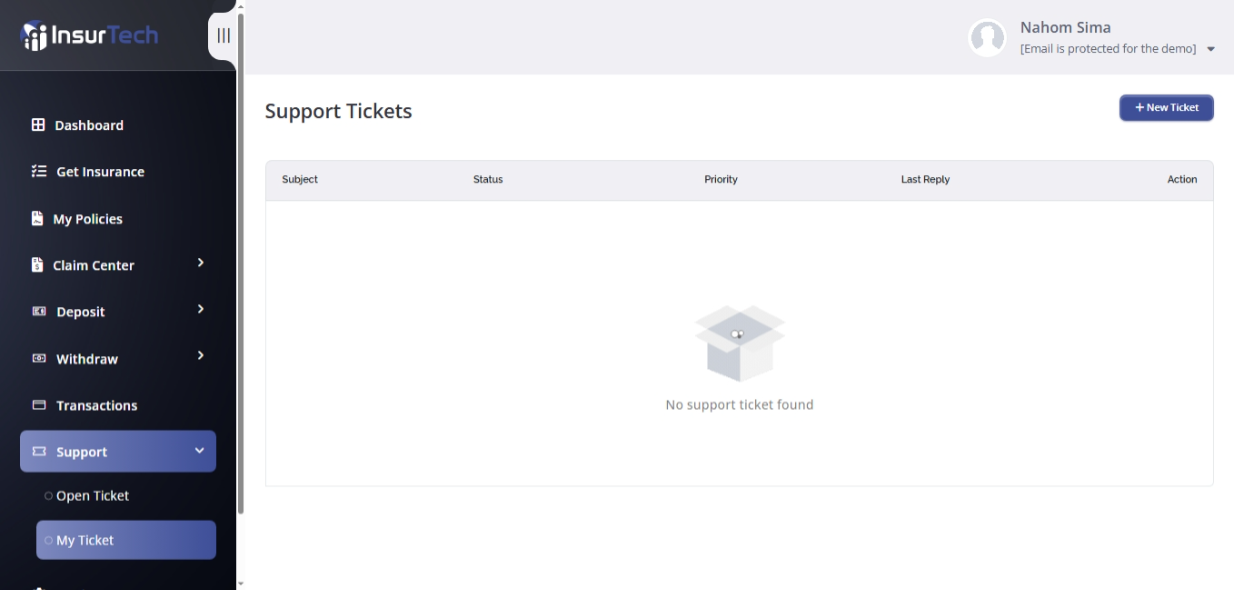1234x590 pixels.
Task: Click the Get Insurance checklist icon
Action: [x=39, y=171]
